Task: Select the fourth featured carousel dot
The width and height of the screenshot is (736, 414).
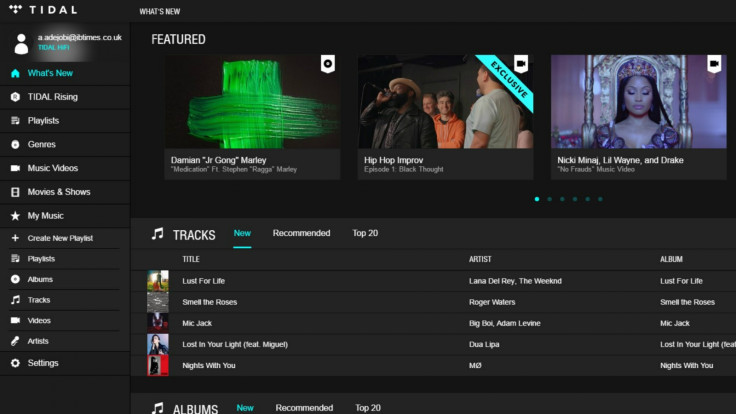Action: [575, 199]
